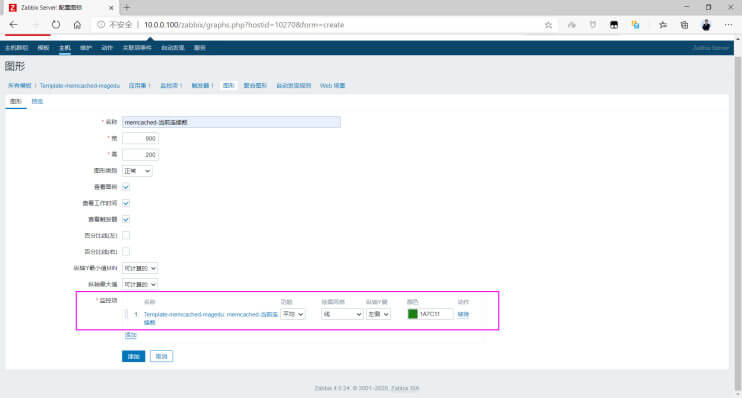The width and height of the screenshot is (742, 398).
Task: Click the 名称 name input field
Action: click(x=231, y=122)
